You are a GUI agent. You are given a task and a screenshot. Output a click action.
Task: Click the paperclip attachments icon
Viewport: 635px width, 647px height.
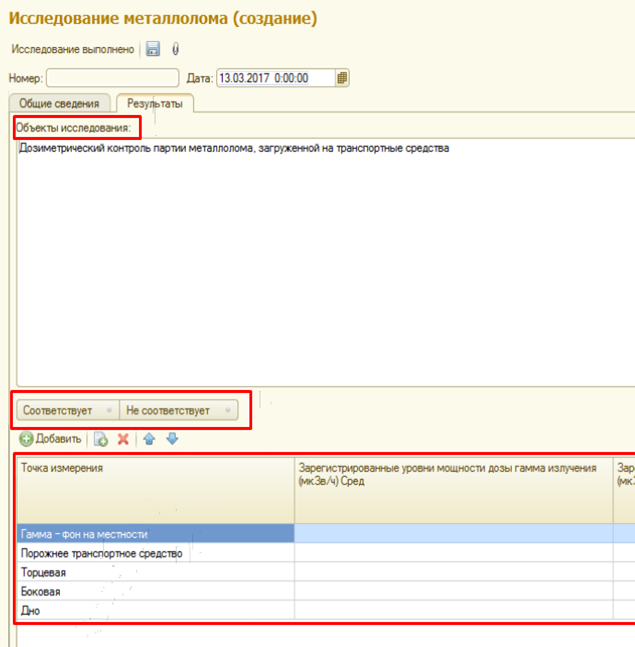(x=175, y=49)
